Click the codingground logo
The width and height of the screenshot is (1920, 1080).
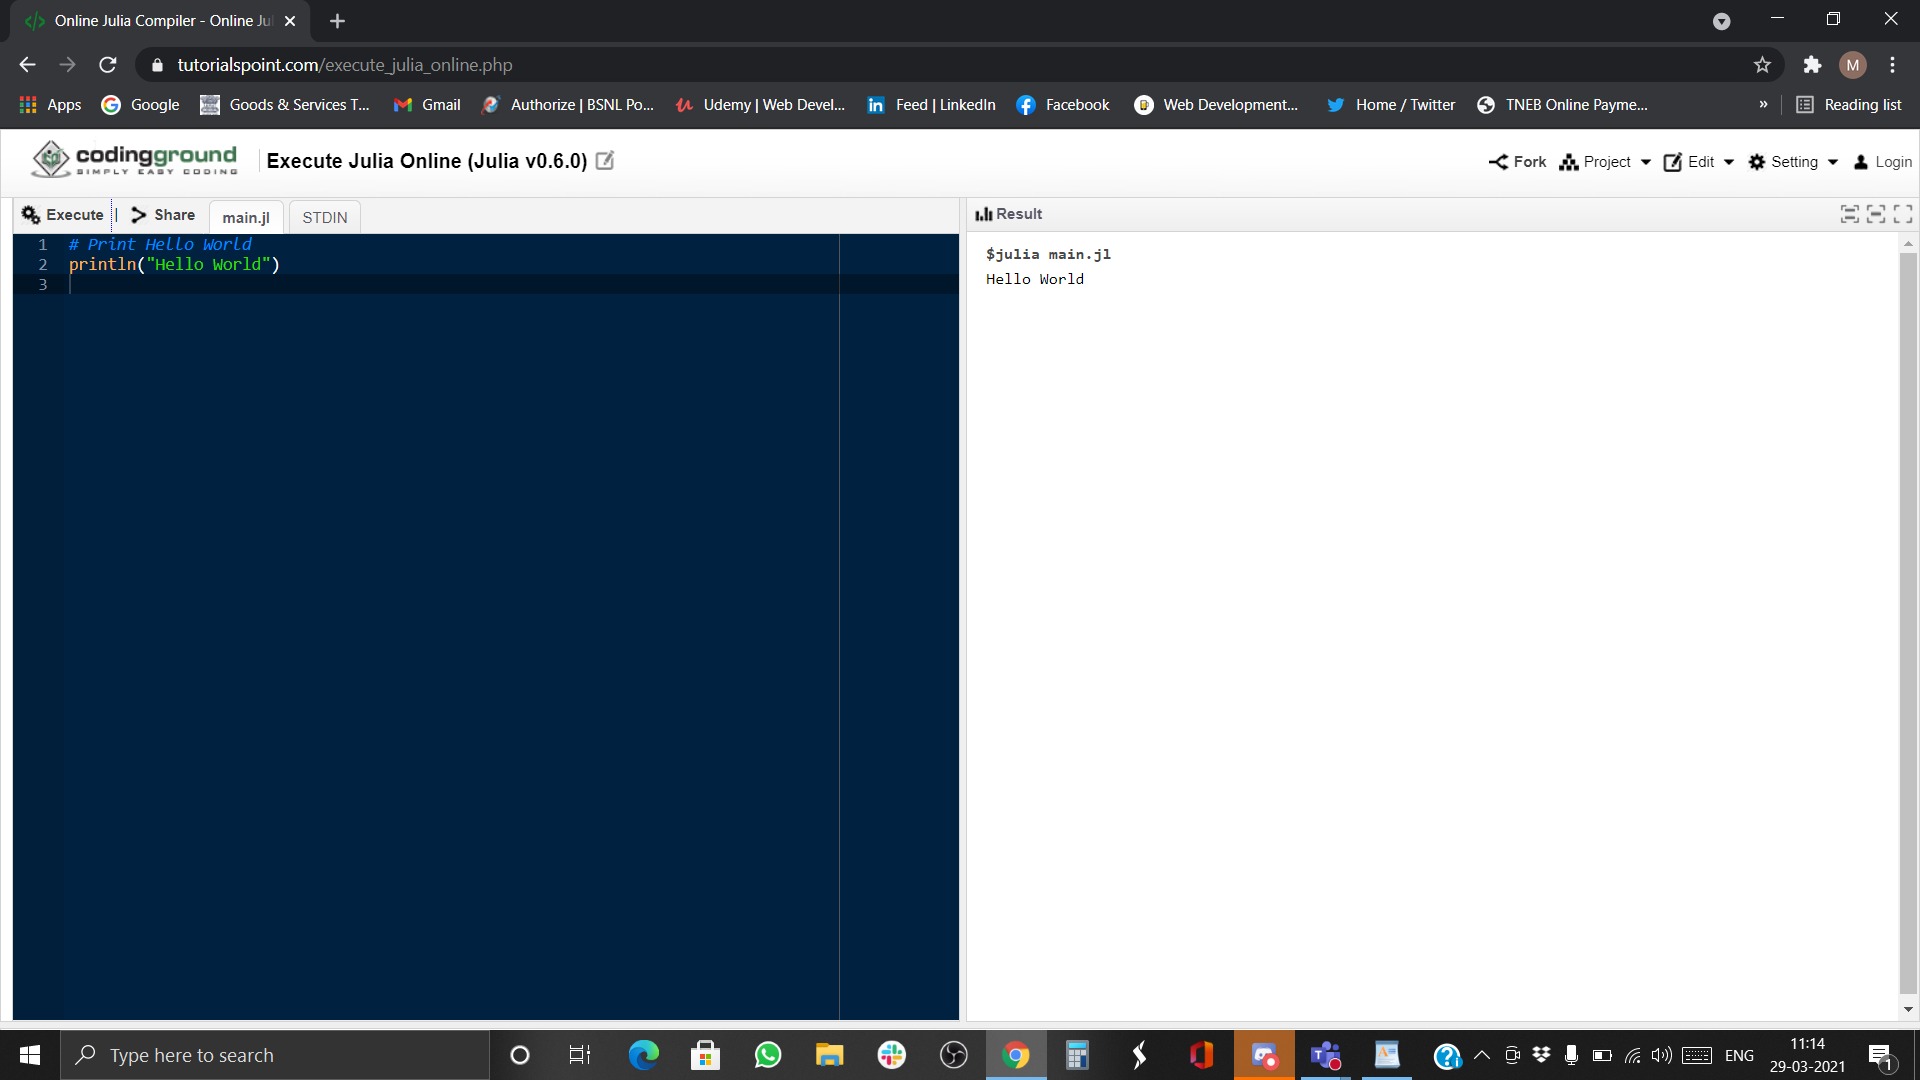pyautogui.click(x=135, y=160)
